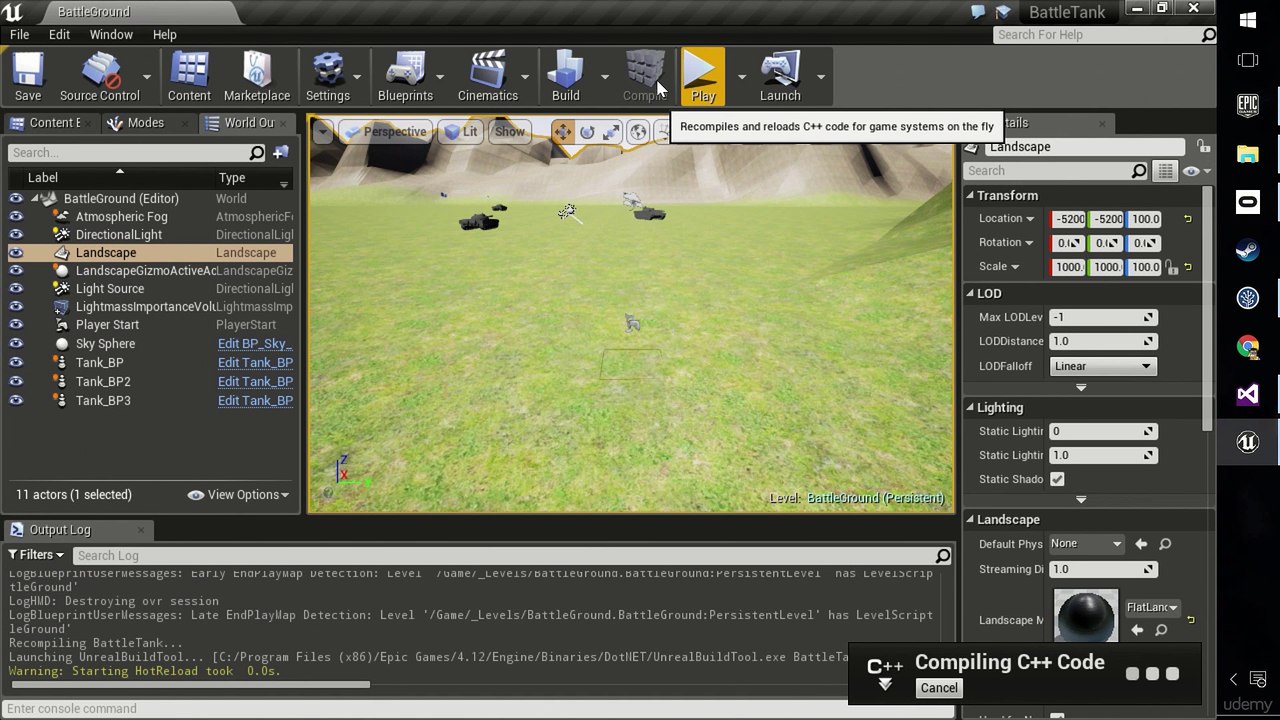The image size is (1280, 720).
Task: Select the rotate gizmo tool in viewport
Action: [587, 132]
